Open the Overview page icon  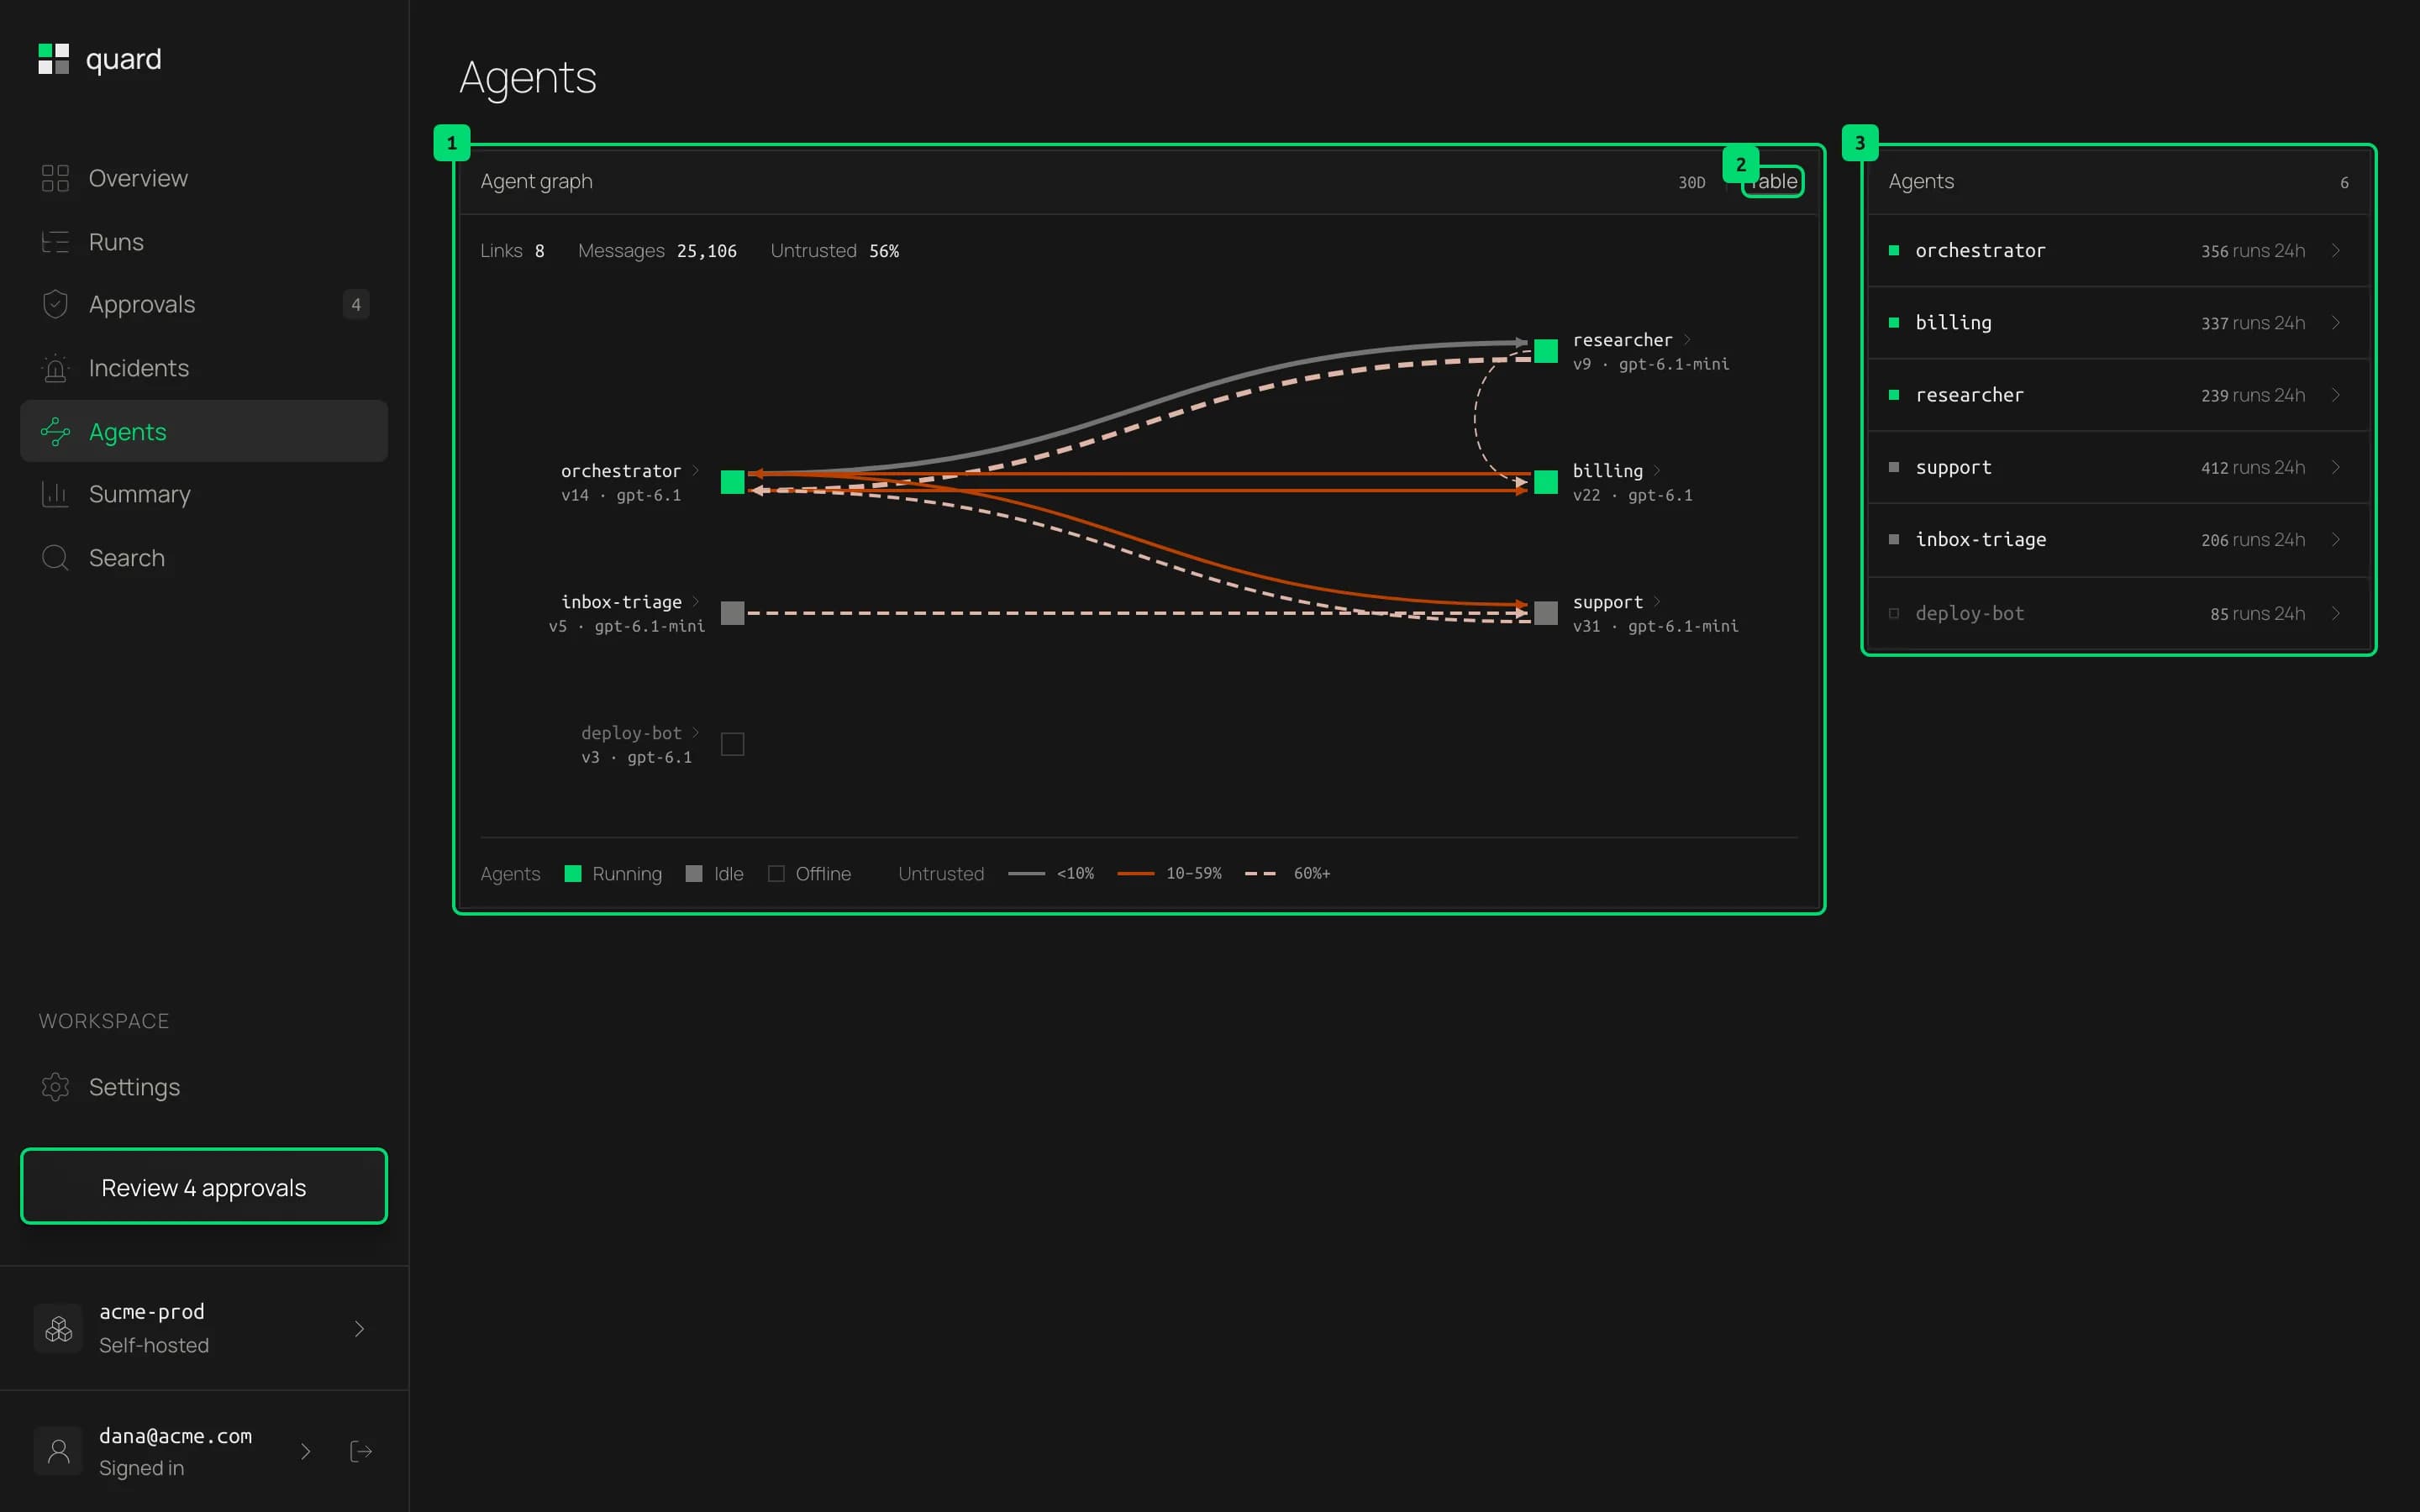pyautogui.click(x=55, y=178)
